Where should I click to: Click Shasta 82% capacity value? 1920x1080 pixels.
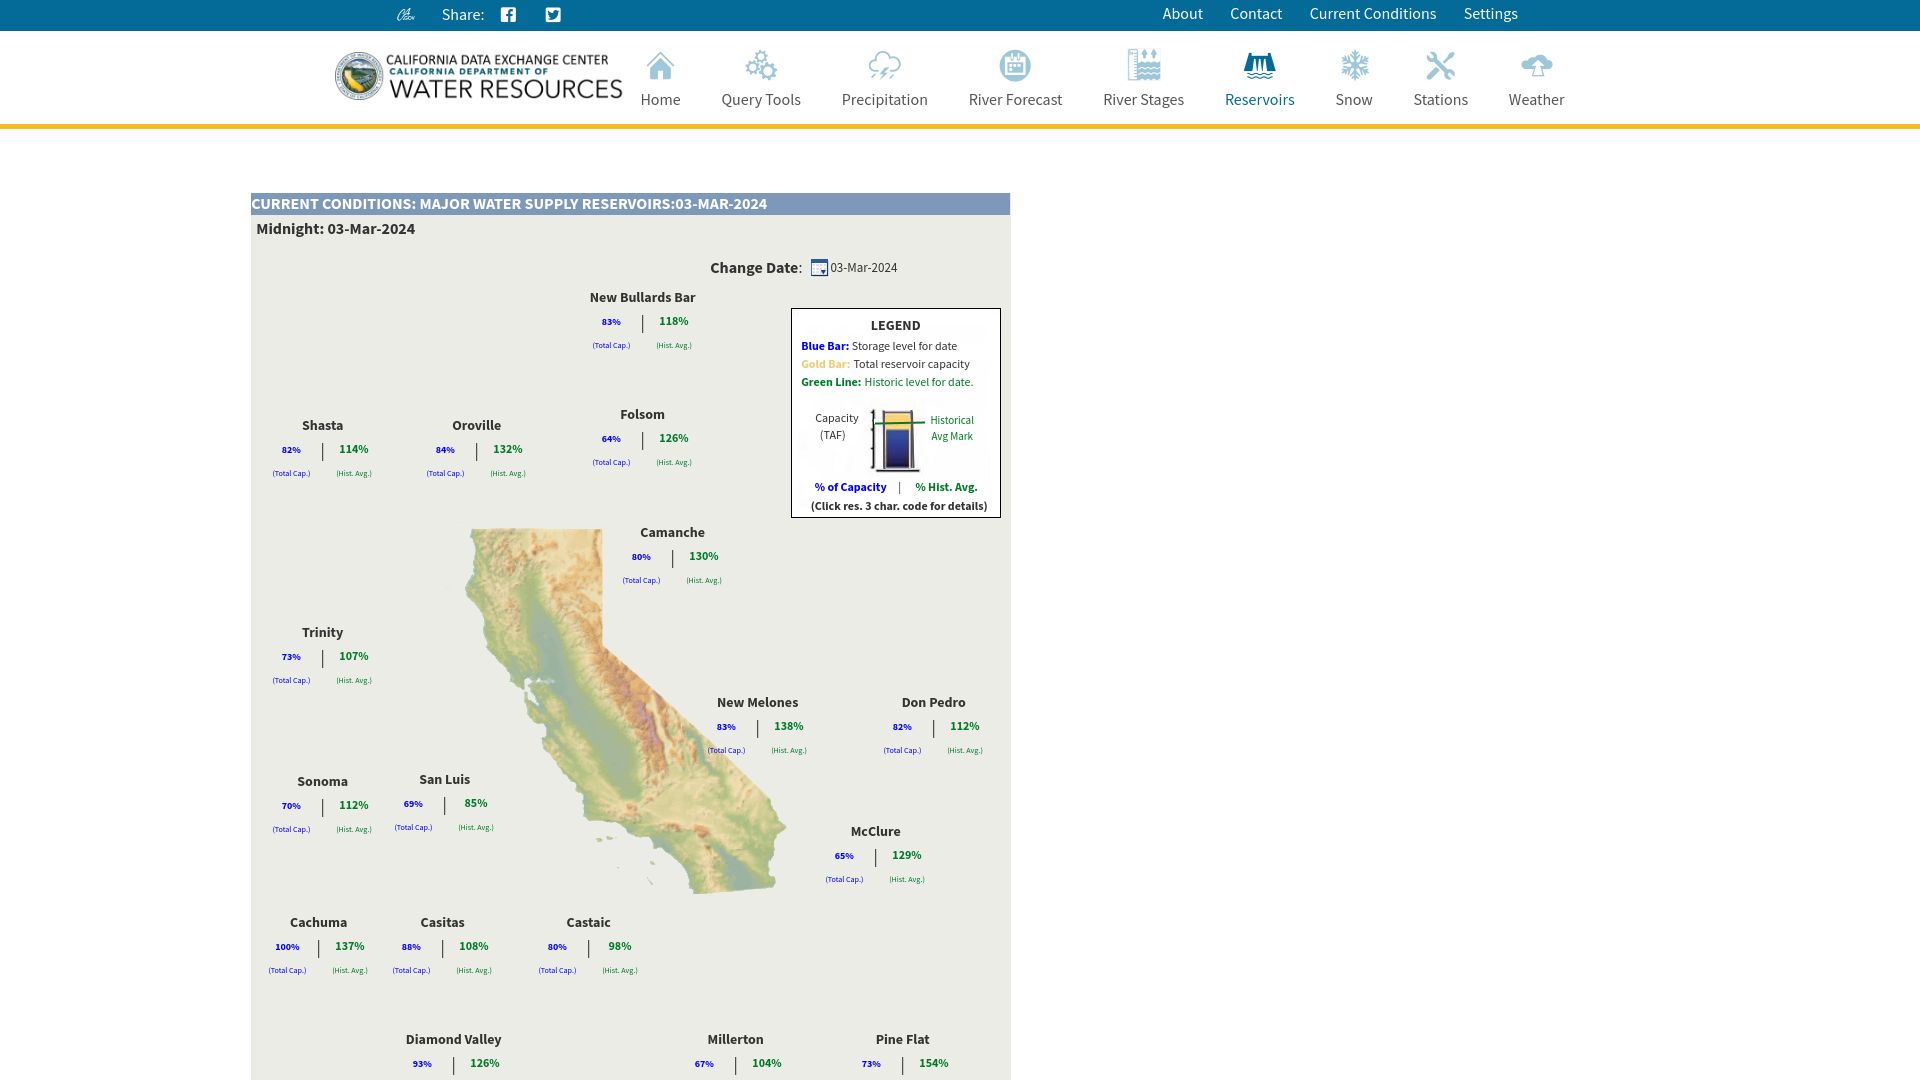point(291,450)
